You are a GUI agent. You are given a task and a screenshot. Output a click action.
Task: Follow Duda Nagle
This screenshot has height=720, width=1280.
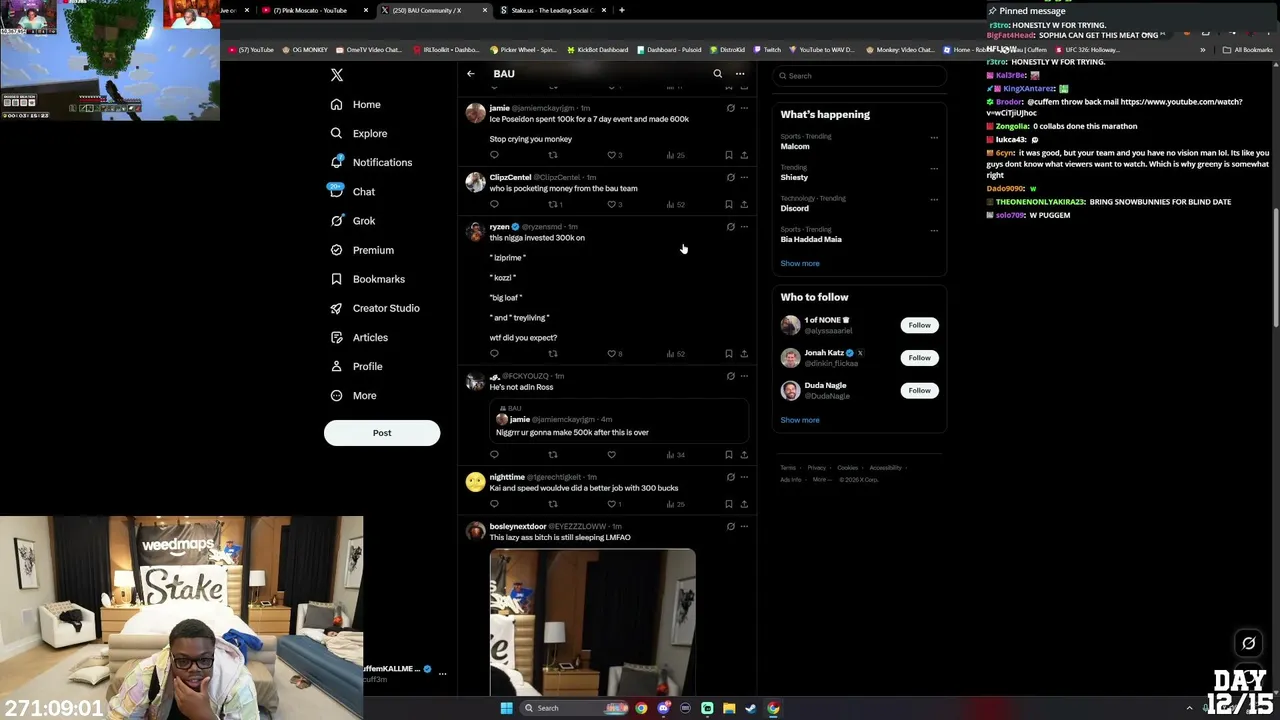pos(919,390)
